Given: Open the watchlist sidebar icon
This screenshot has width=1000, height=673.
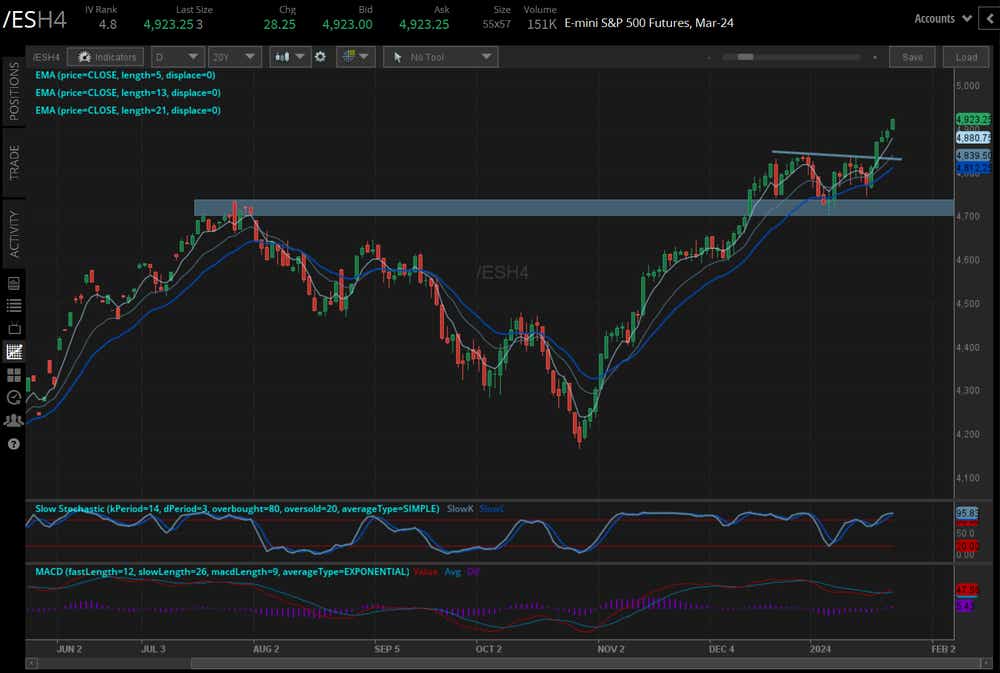Looking at the screenshot, I should coord(13,306).
